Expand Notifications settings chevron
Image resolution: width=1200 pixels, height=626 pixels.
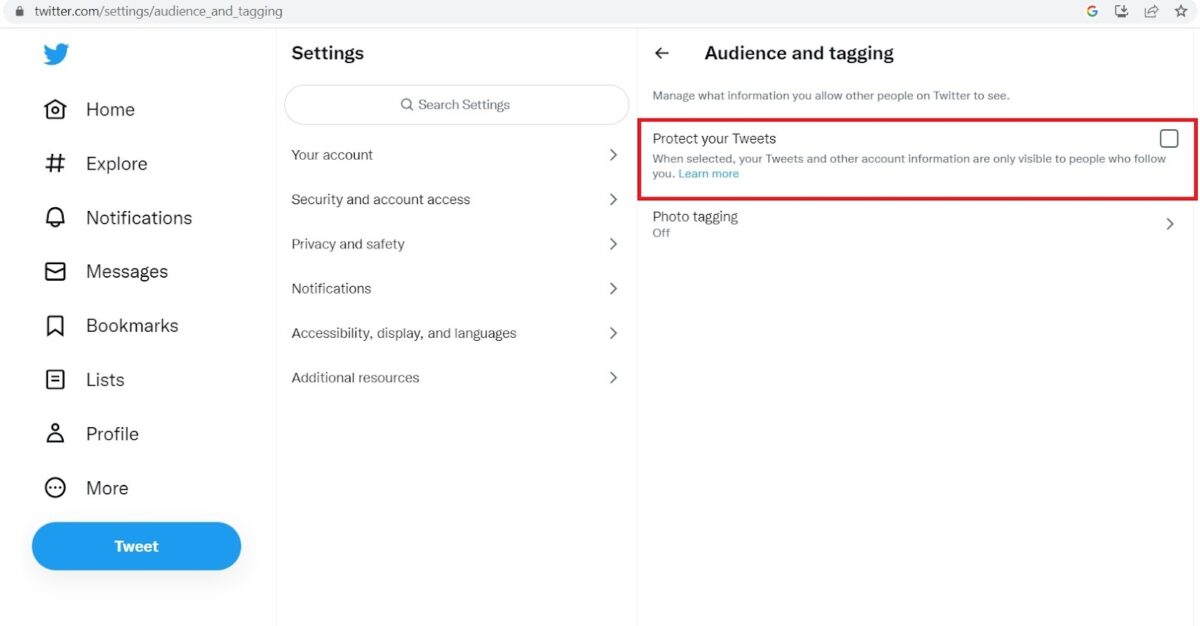tap(613, 289)
